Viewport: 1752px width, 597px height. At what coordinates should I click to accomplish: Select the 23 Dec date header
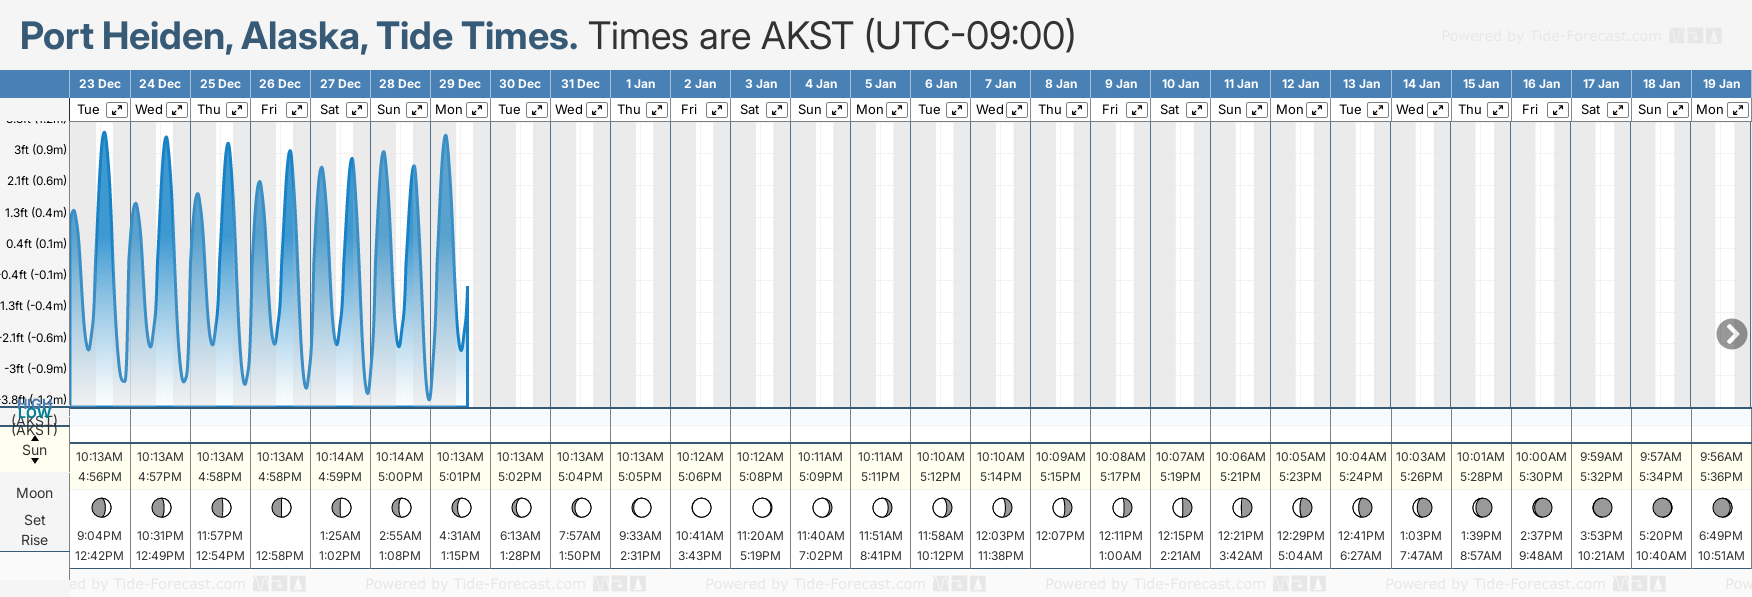(x=100, y=84)
